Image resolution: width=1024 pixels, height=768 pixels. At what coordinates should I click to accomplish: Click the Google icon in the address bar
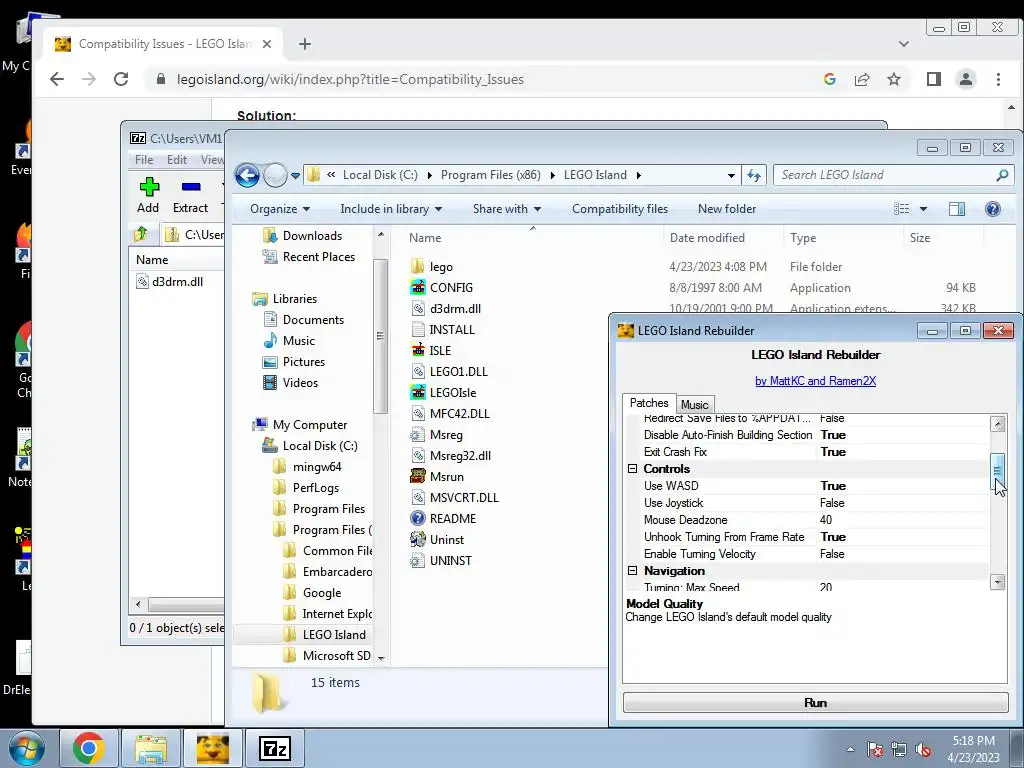pos(829,79)
